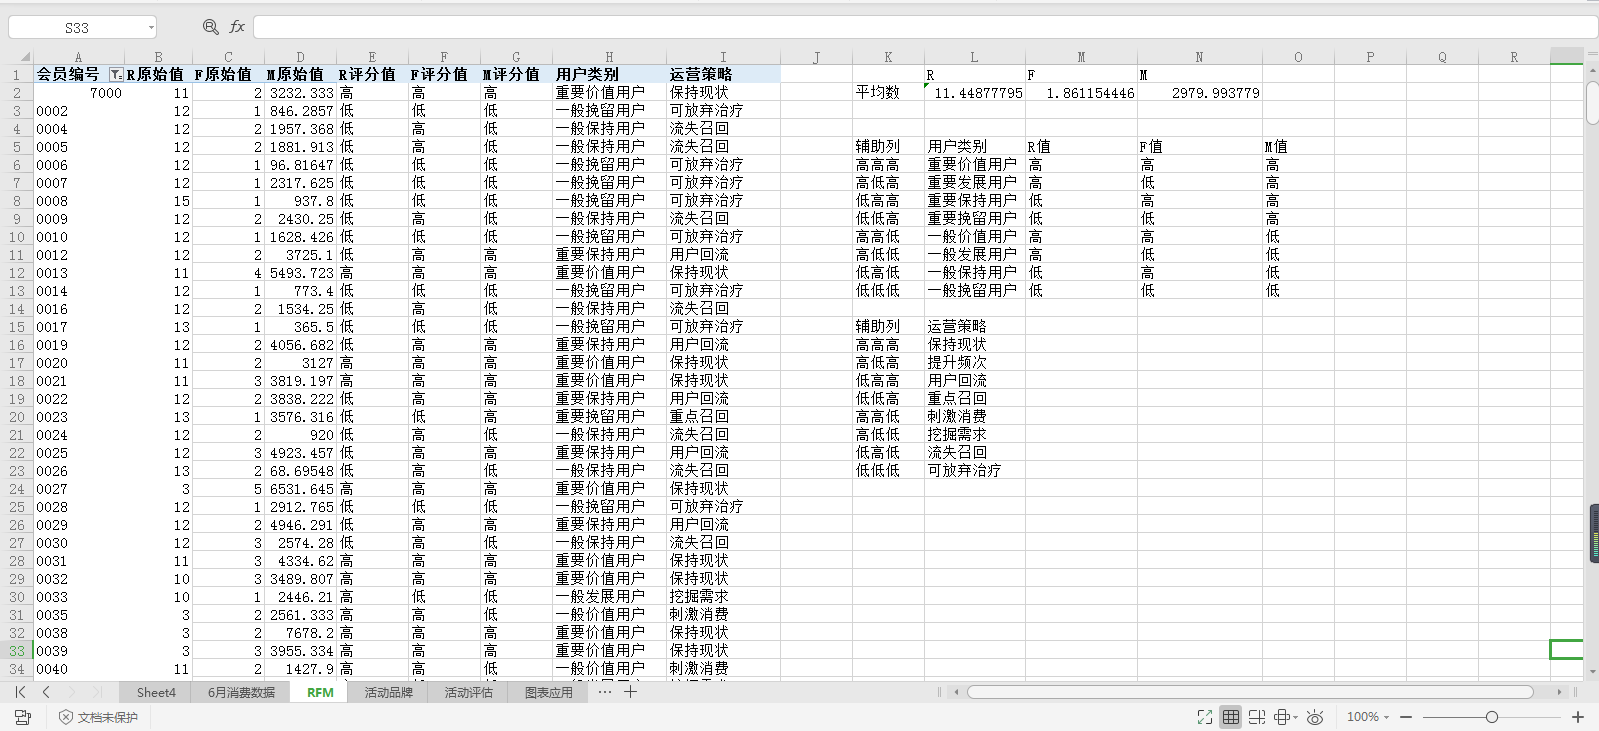This screenshot has height=731, width=1599.
Task: Select cell with value 1.861154446
Action: click(1081, 93)
